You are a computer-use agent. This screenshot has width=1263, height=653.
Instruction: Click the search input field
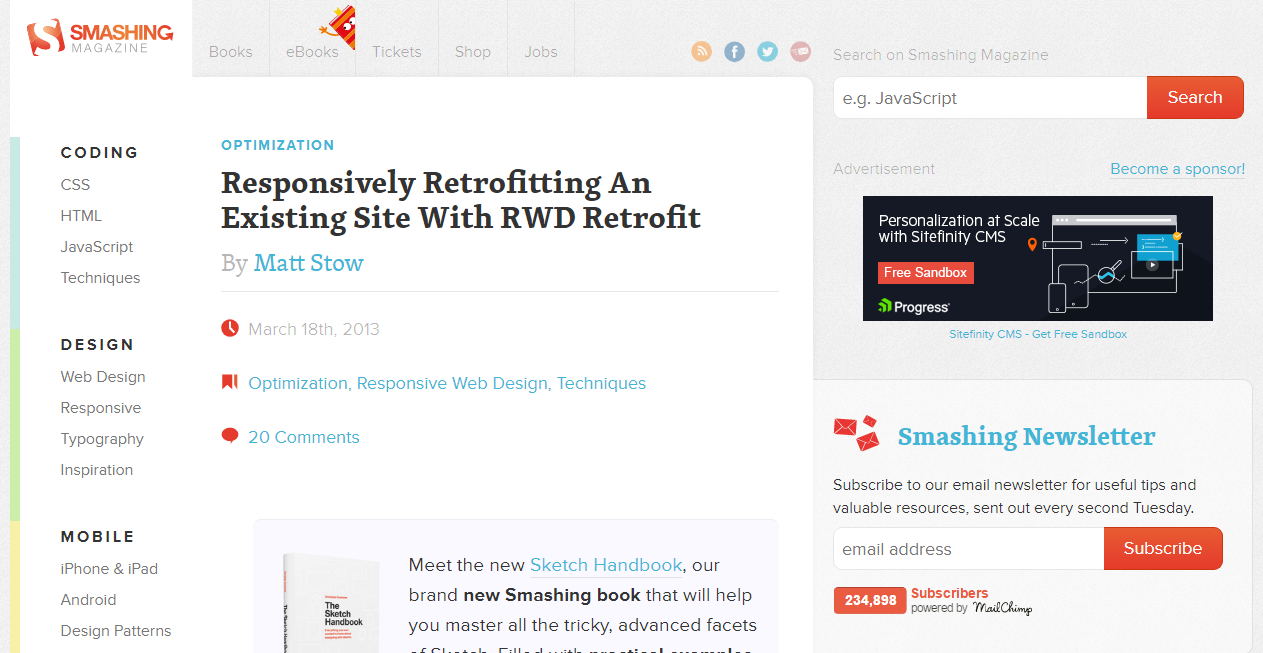(990, 98)
